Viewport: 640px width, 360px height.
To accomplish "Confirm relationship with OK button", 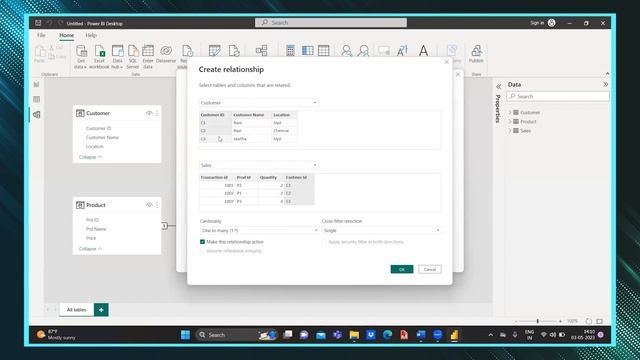I will tap(402, 269).
